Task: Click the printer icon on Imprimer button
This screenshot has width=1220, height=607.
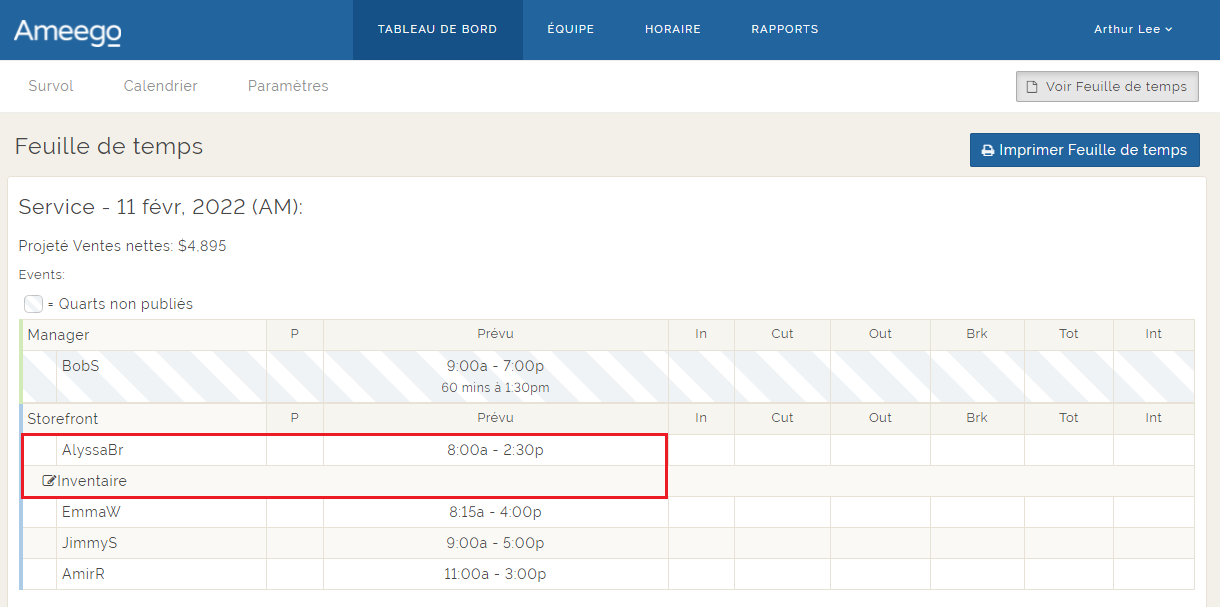Action: [x=988, y=150]
